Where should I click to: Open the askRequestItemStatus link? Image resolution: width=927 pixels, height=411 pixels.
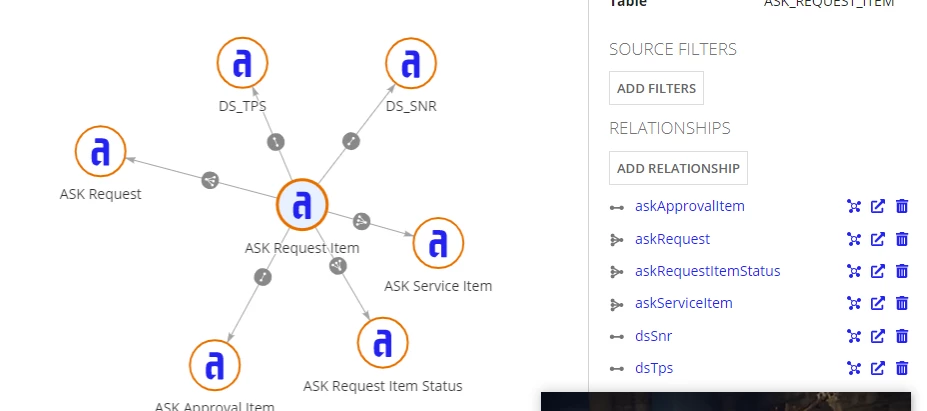click(x=708, y=271)
